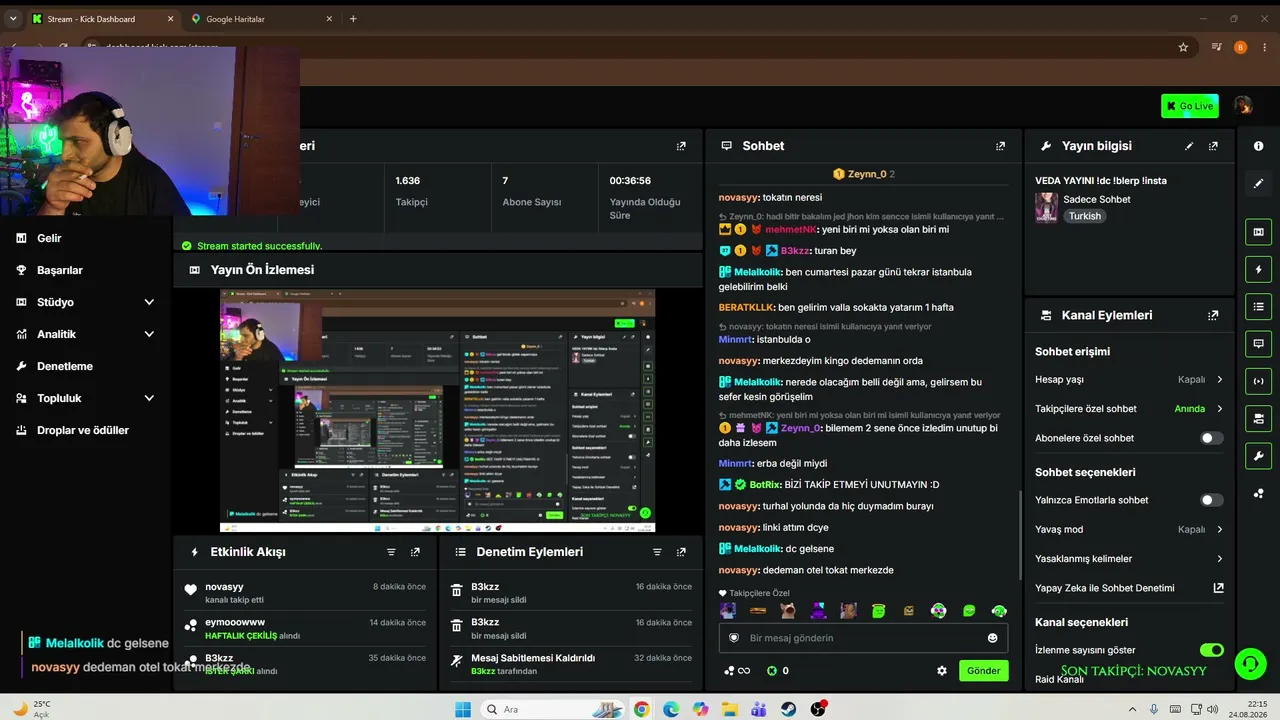1280x720 pixels.
Task: Pop out the Etkinlik Akışı panel
Action: 415,552
